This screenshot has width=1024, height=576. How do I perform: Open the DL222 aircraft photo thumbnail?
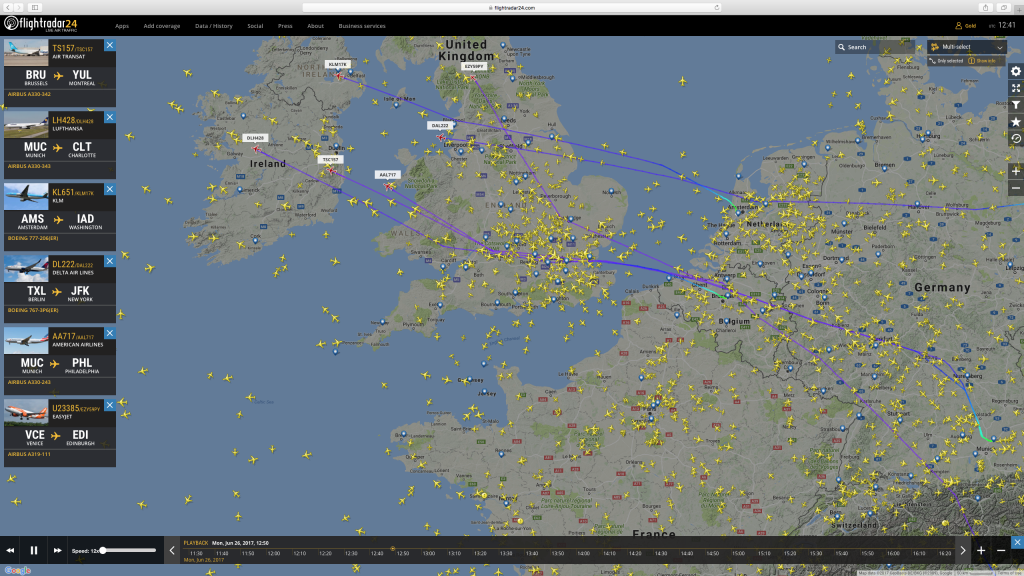pyautogui.click(x=26, y=268)
